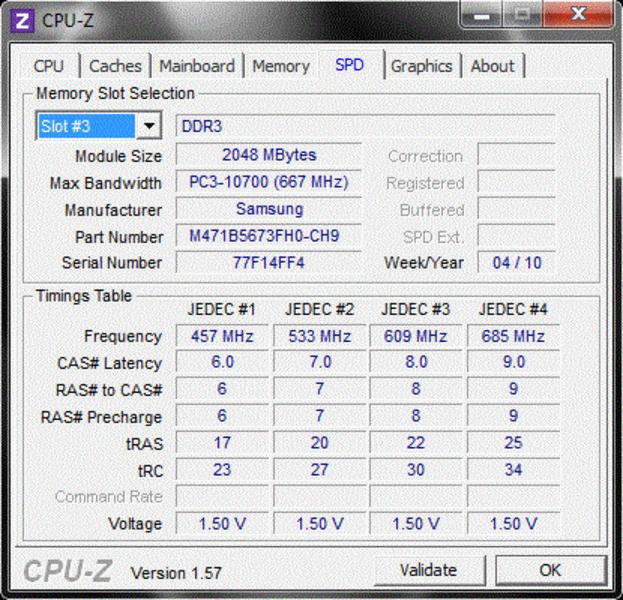The width and height of the screenshot is (623, 600).
Task: Click the JEDEC #1 Voltage 1.50 V cell
Action: pyautogui.click(x=222, y=524)
